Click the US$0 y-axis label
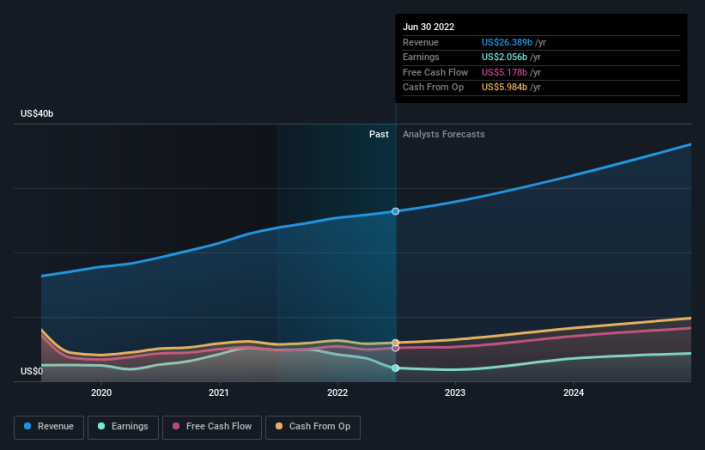Screen dimensions: 705x450 pos(31,372)
